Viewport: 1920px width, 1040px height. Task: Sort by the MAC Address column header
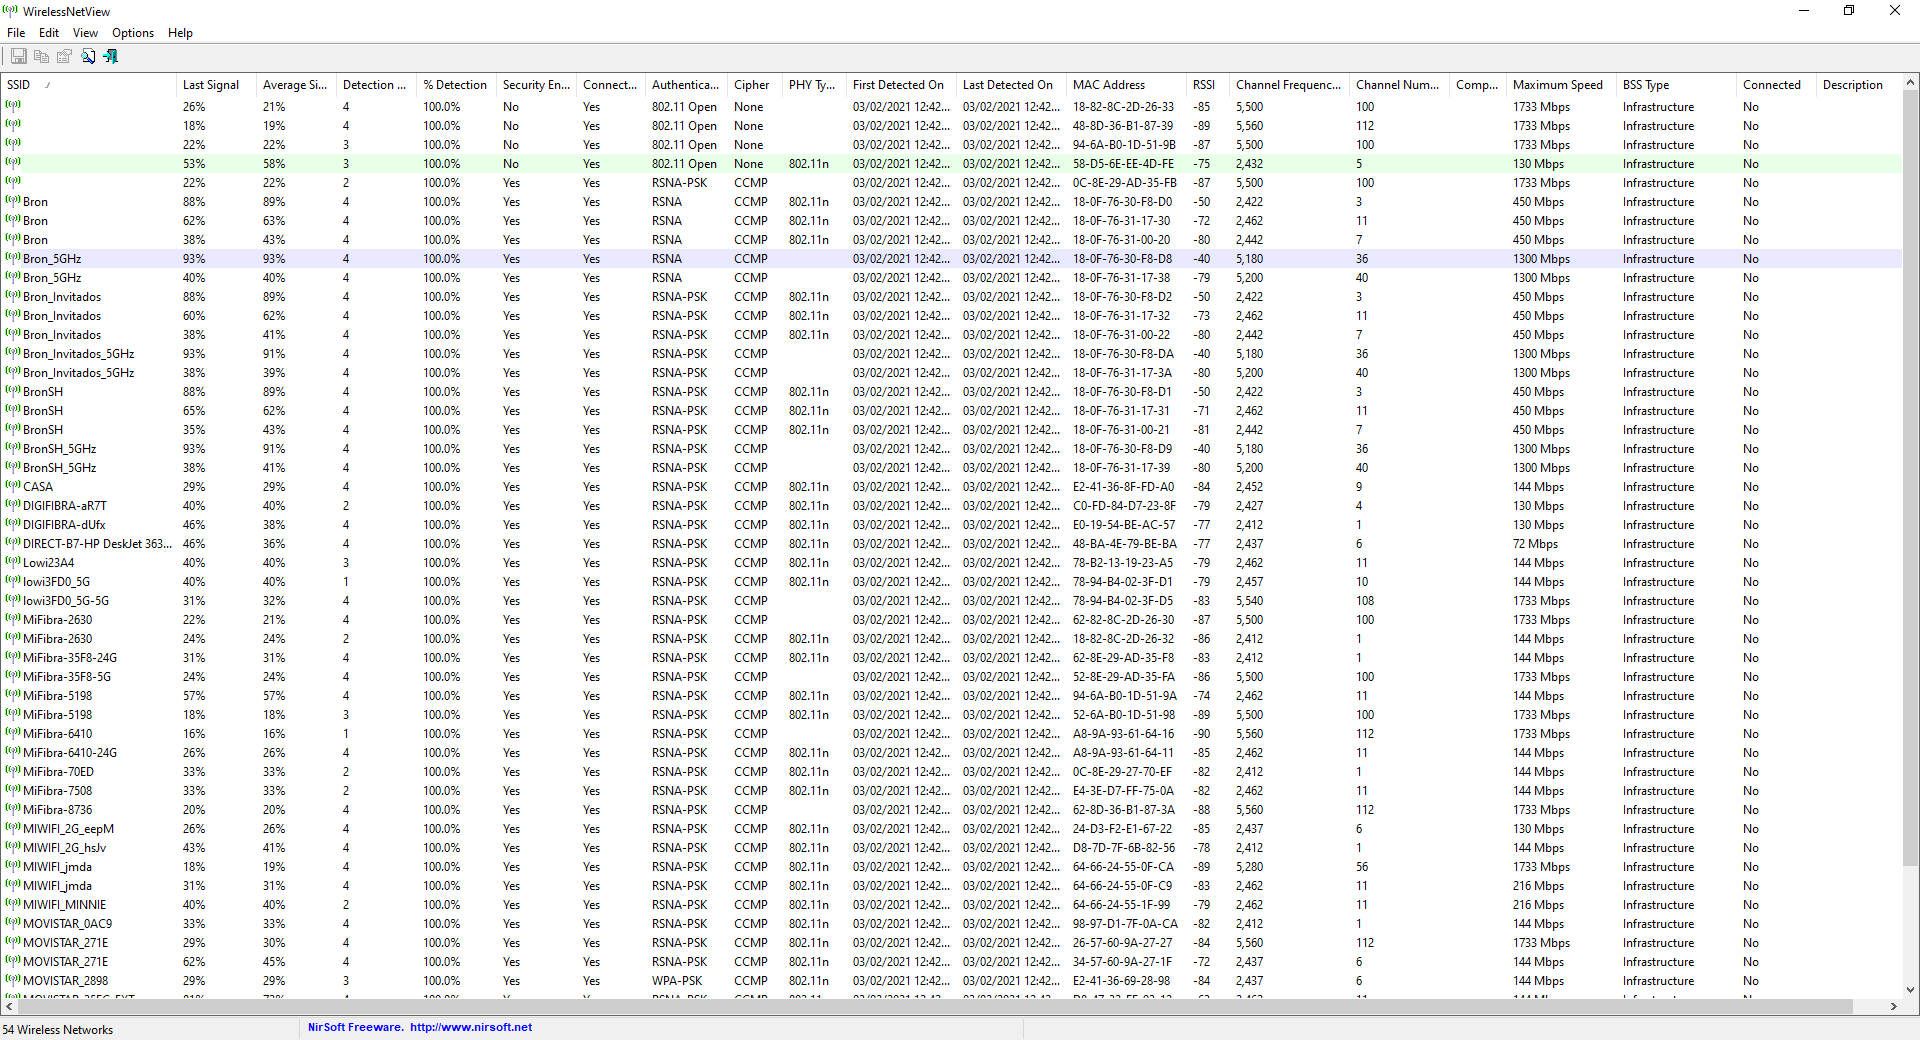pos(1126,85)
